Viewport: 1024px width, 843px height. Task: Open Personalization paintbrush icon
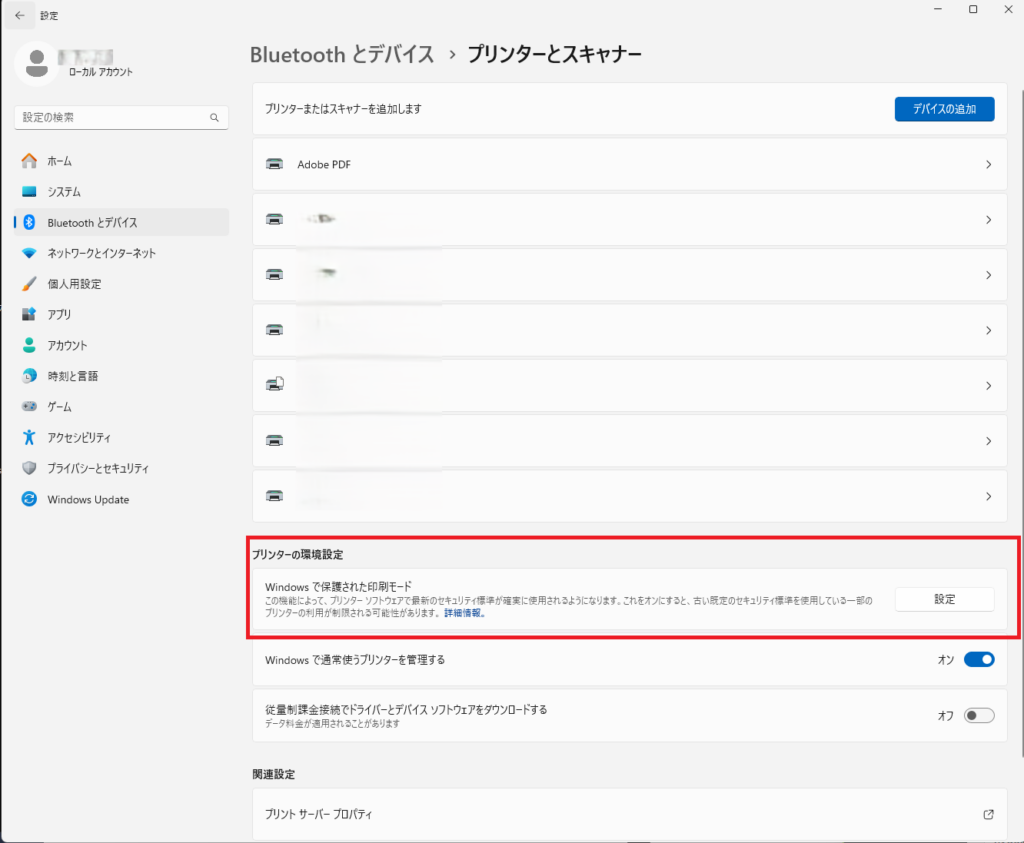point(29,284)
